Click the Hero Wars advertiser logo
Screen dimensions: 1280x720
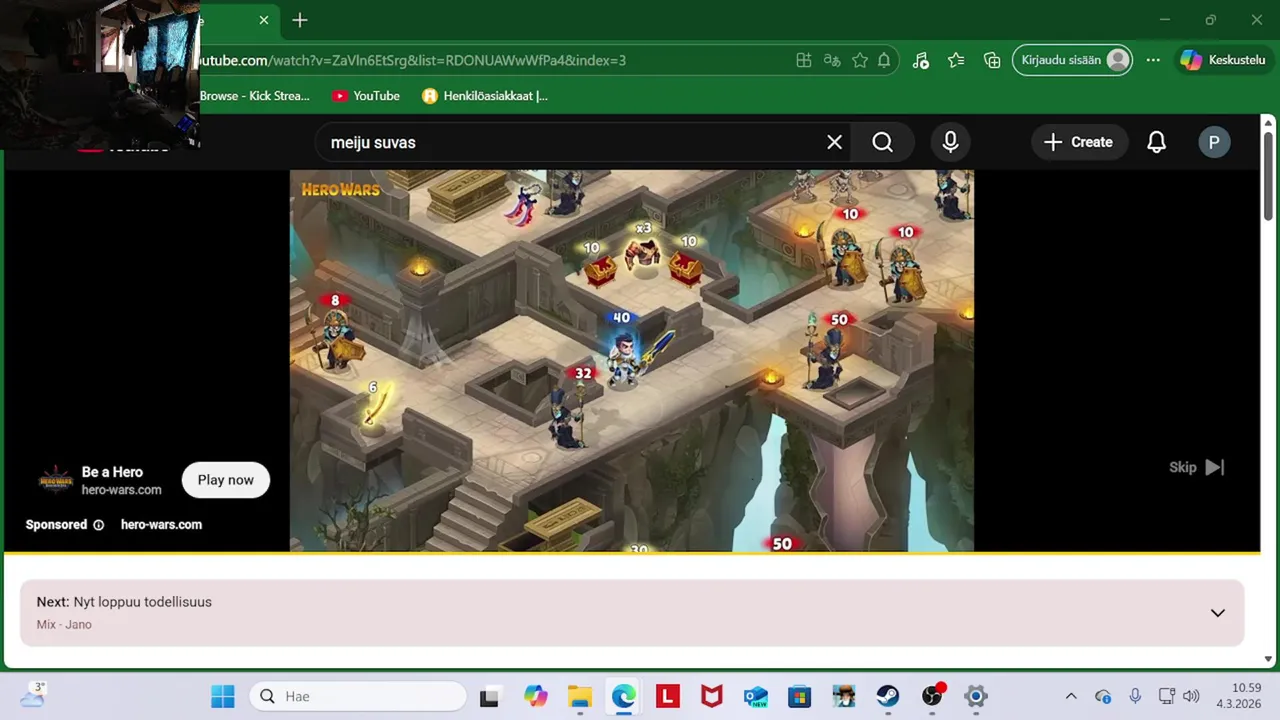tap(56, 480)
